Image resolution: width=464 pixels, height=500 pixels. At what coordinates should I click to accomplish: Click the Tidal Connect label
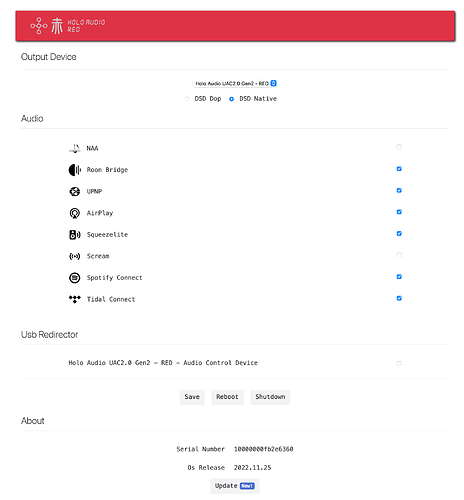pos(111,299)
